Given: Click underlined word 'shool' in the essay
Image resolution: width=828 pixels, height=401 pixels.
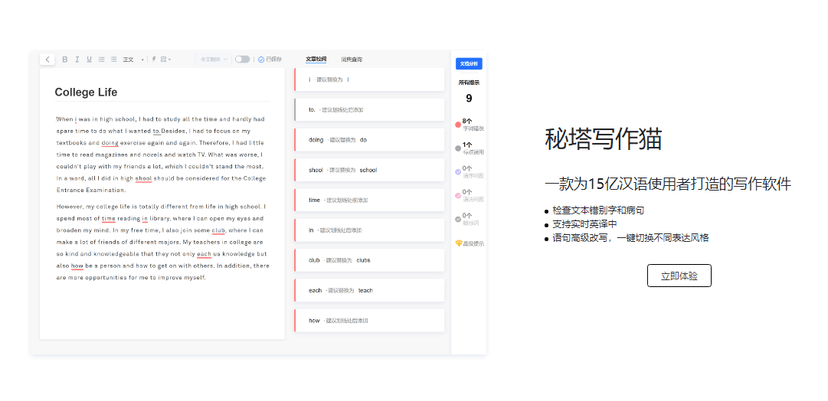Looking at the screenshot, I should 144,179.
